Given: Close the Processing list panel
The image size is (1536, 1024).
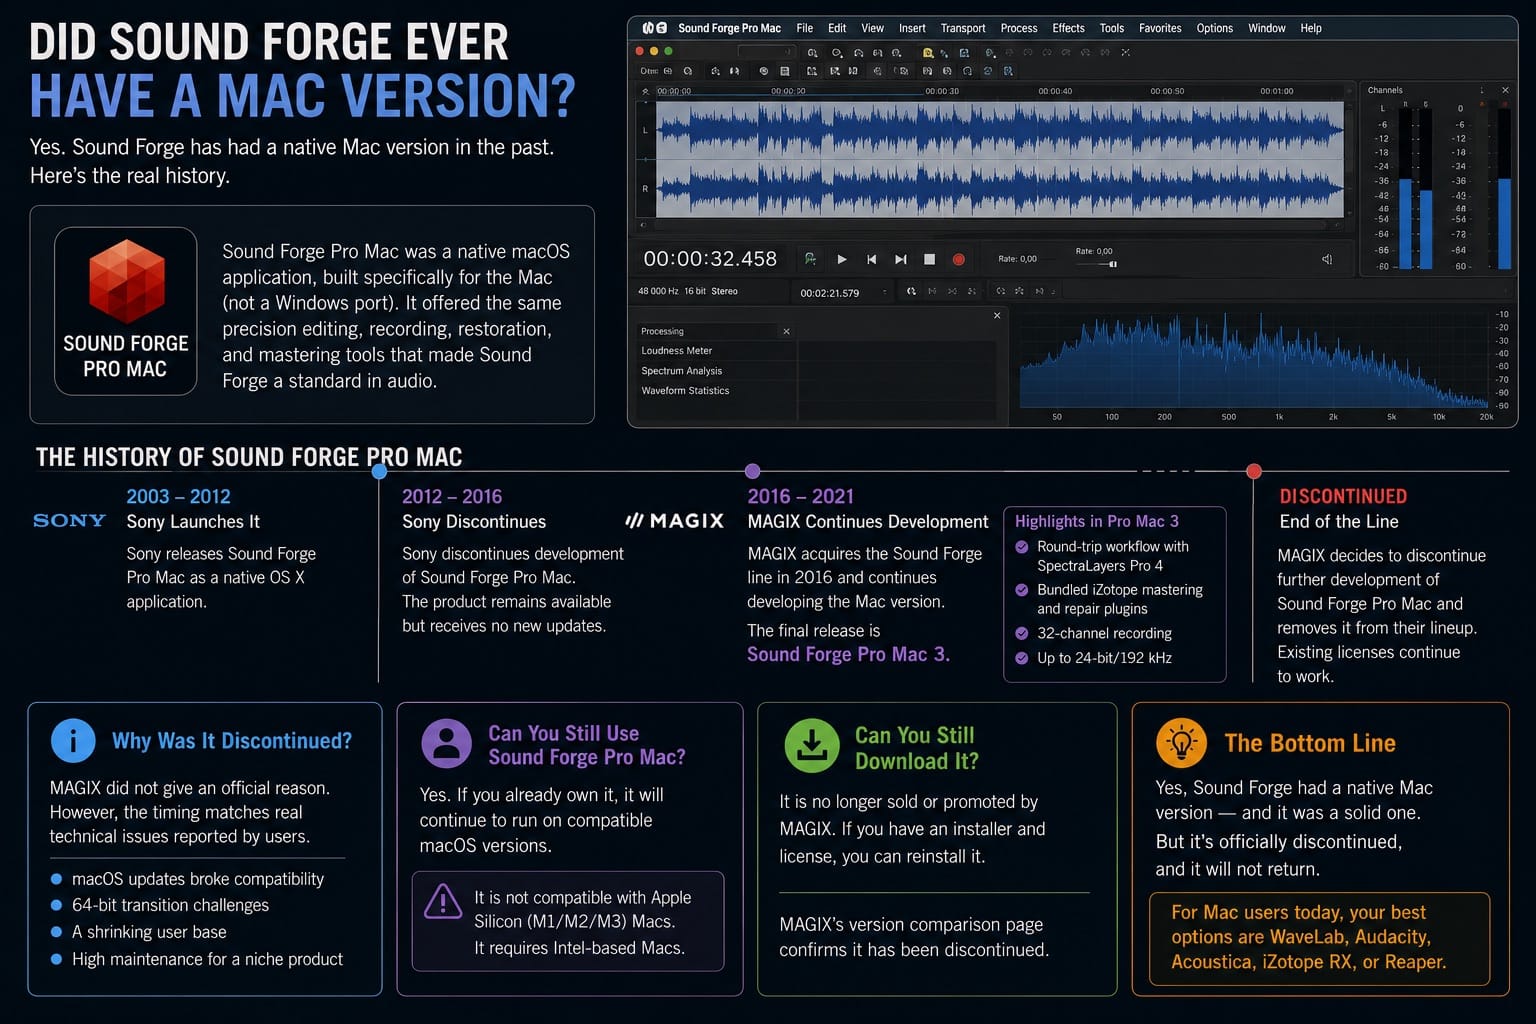Looking at the screenshot, I should click(x=786, y=331).
